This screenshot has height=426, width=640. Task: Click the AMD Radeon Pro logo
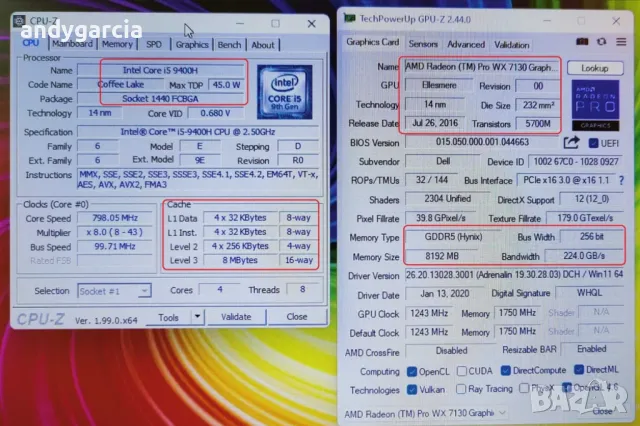point(595,105)
